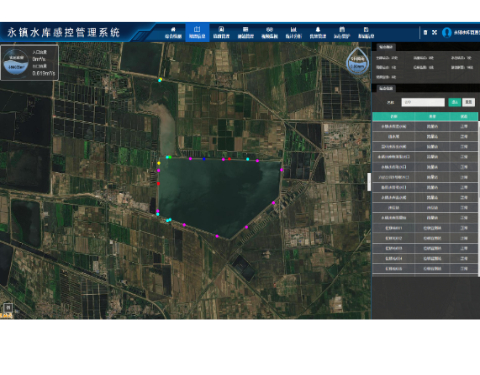480x375 pixels.
Task: Collapse the right panel with edge handle
Action: click(x=369, y=182)
